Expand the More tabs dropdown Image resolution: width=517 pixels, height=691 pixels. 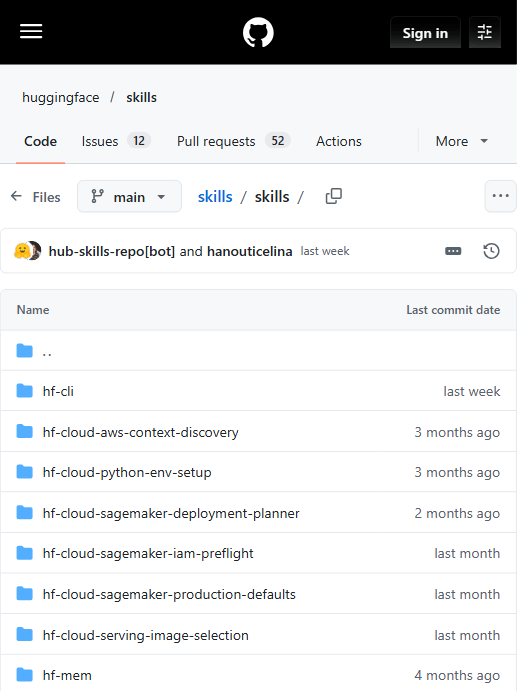point(461,141)
